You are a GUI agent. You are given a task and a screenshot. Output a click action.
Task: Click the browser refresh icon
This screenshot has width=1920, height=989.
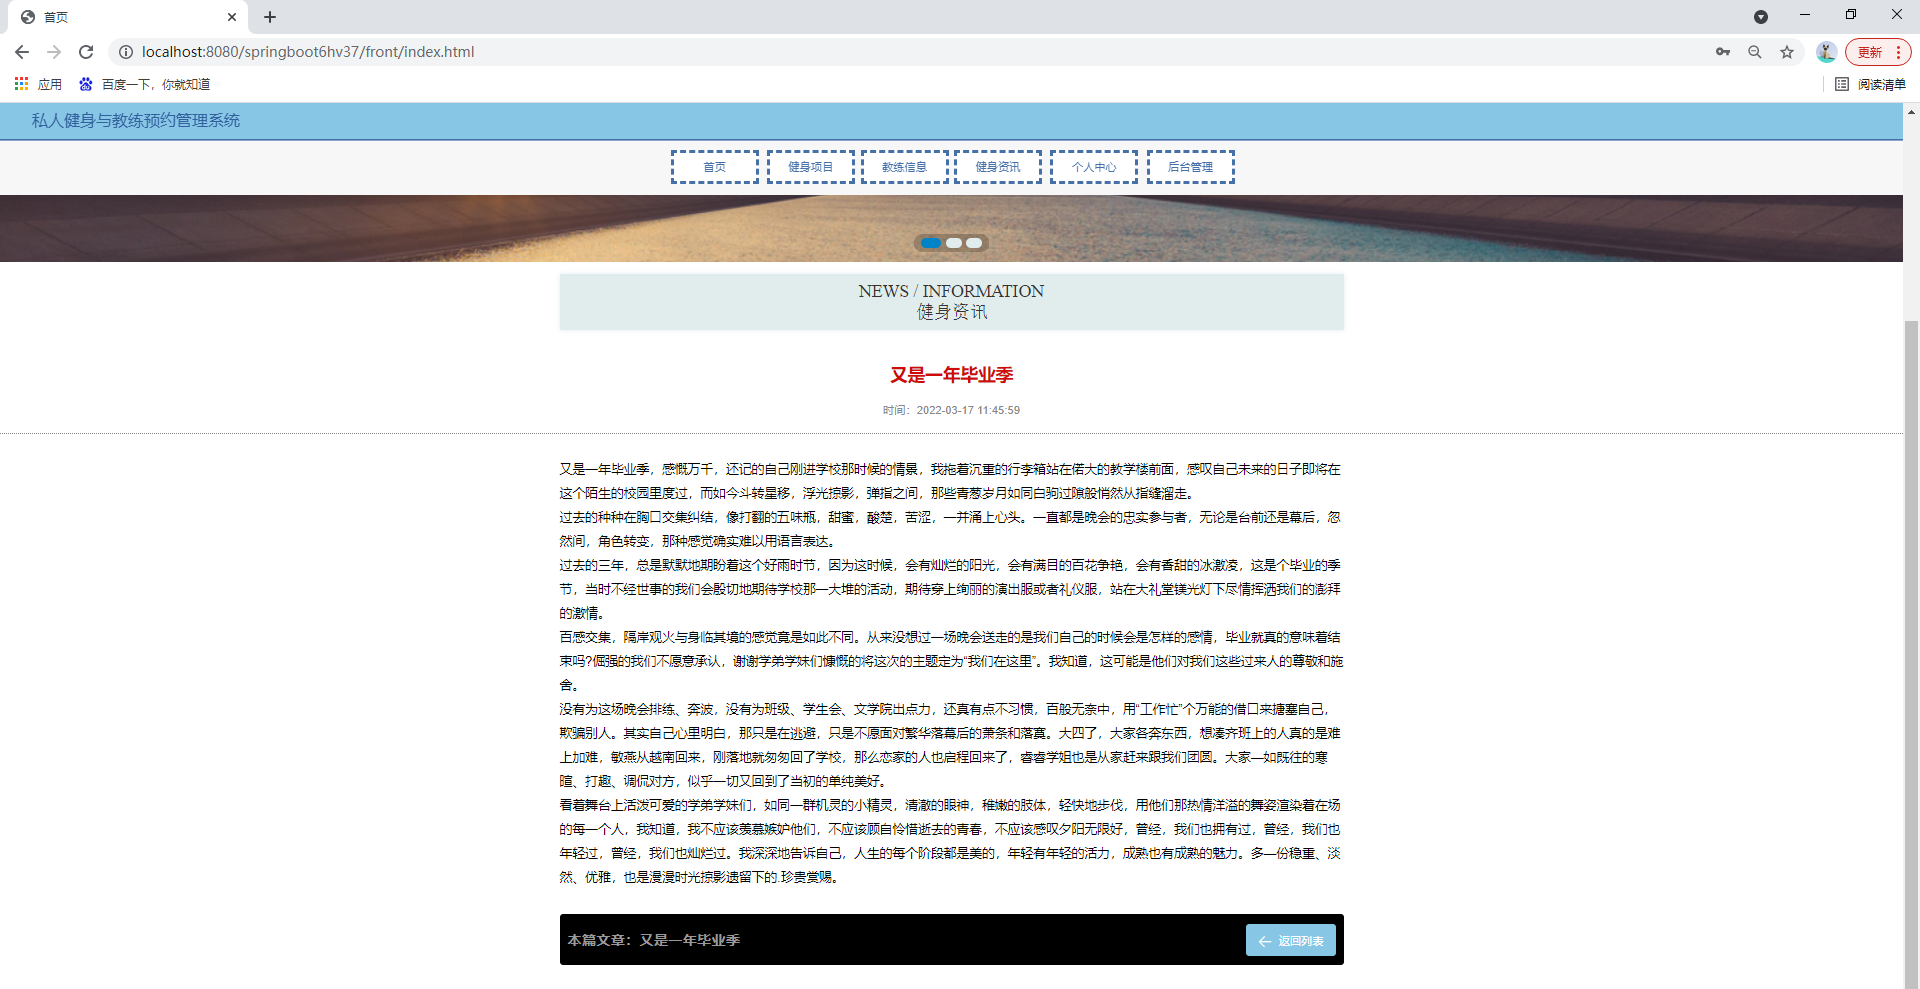[85, 52]
